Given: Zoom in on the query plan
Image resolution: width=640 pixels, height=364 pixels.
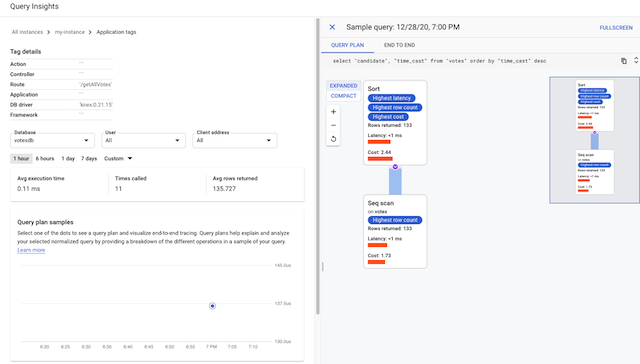Looking at the screenshot, I should pyautogui.click(x=333, y=111).
